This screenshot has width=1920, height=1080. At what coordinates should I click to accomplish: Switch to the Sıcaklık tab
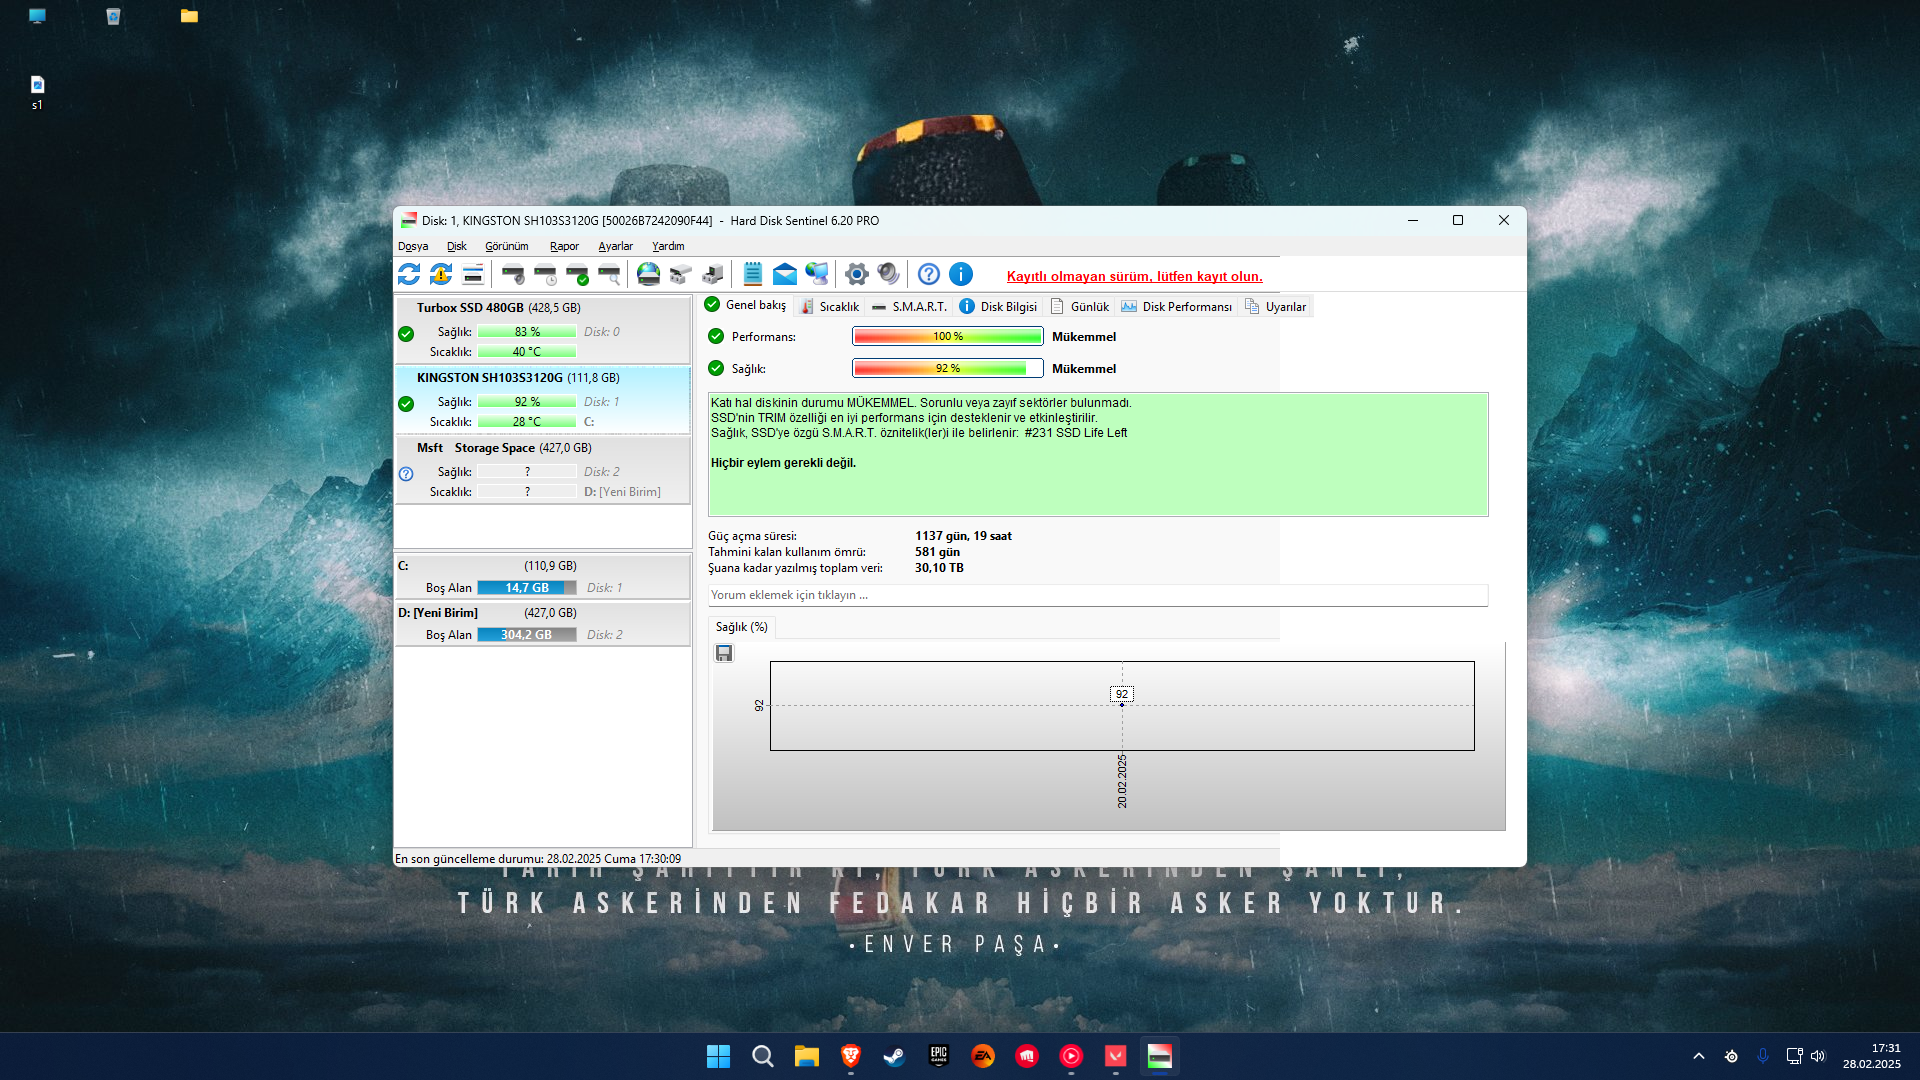tap(830, 307)
